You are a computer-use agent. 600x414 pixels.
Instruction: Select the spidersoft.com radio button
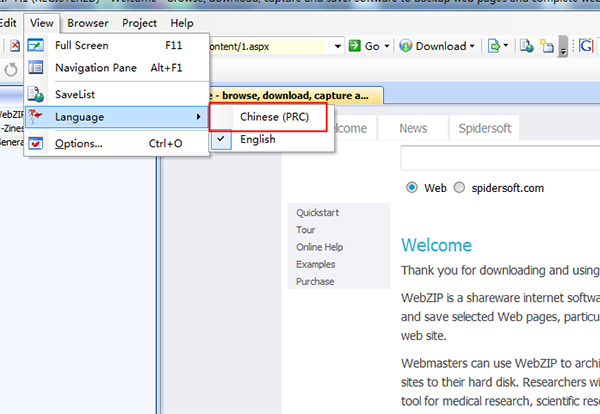coord(460,187)
